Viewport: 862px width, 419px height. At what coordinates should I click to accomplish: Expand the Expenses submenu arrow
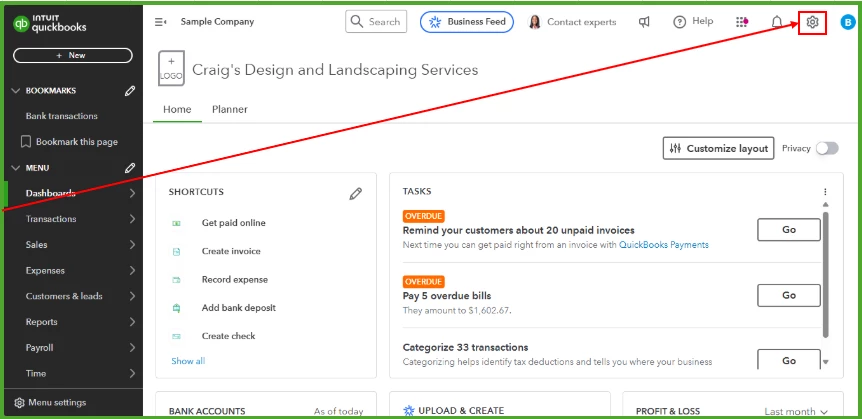[132, 271]
